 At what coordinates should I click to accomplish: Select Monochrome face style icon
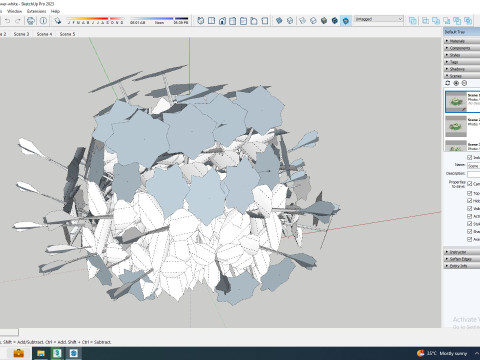346,21
